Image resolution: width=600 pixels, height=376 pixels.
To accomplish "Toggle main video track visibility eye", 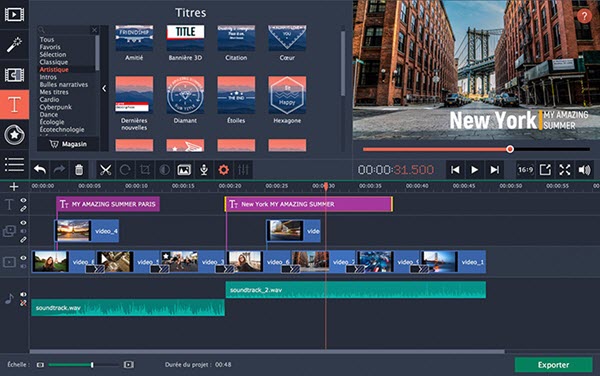I will (x=23, y=258).
